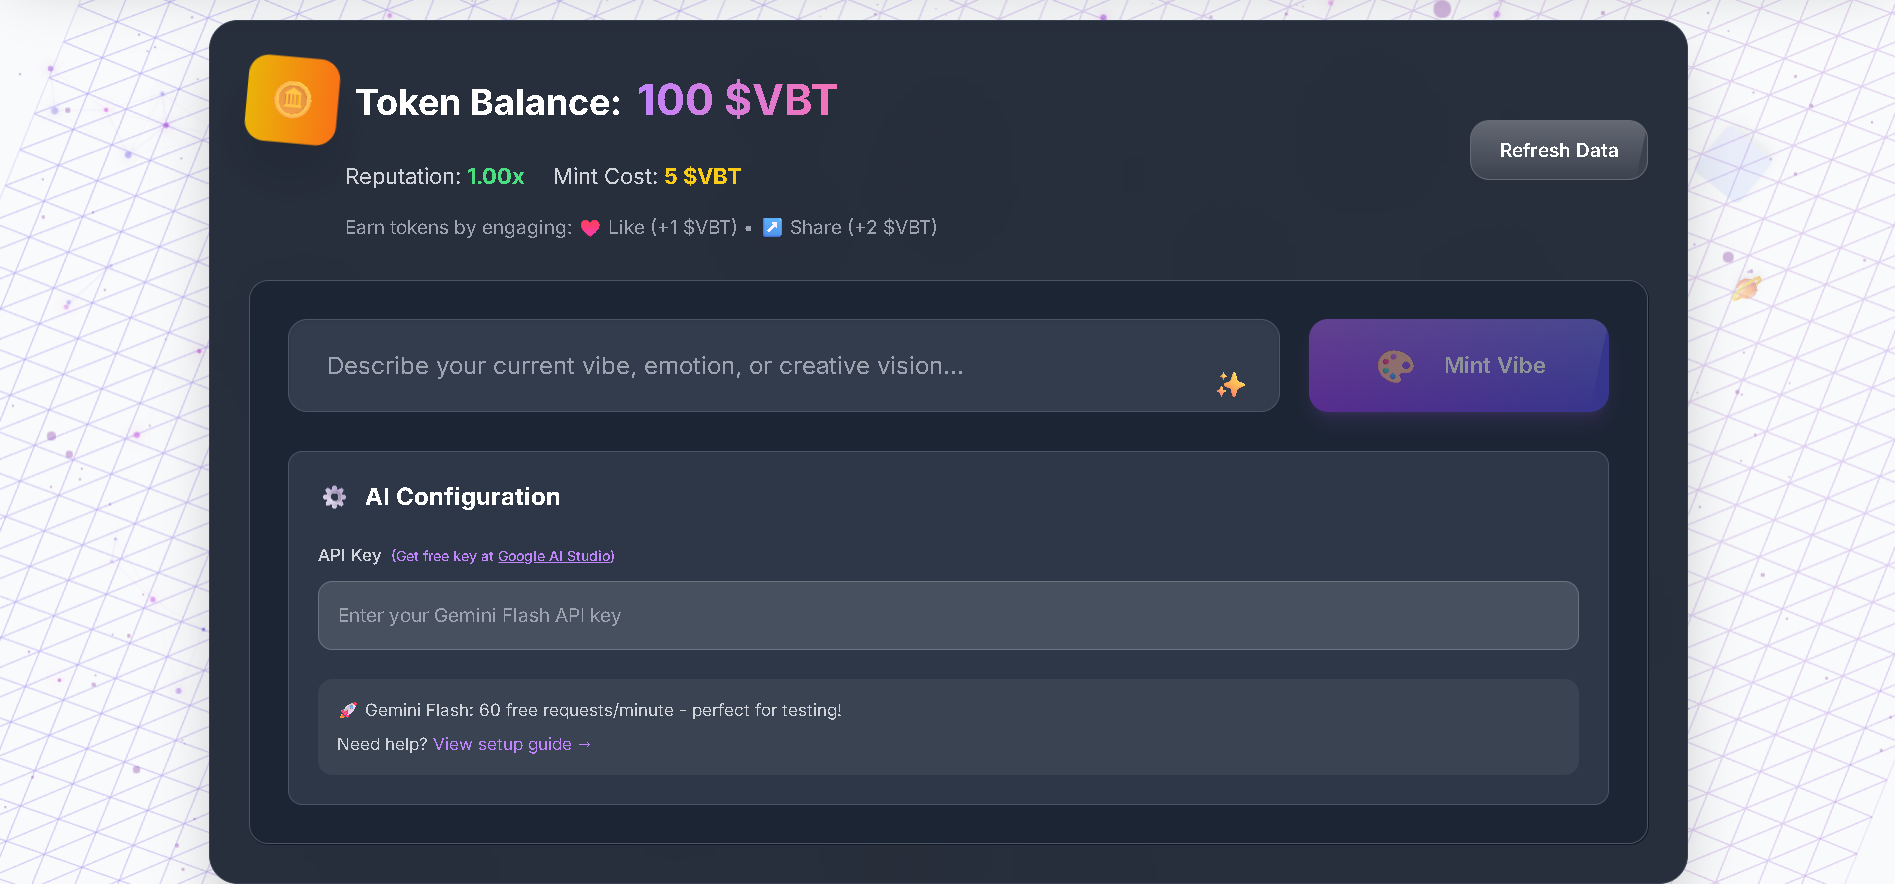The width and height of the screenshot is (1895, 884).
Task: Focus the Gemini Flash API key field
Action: click(947, 616)
